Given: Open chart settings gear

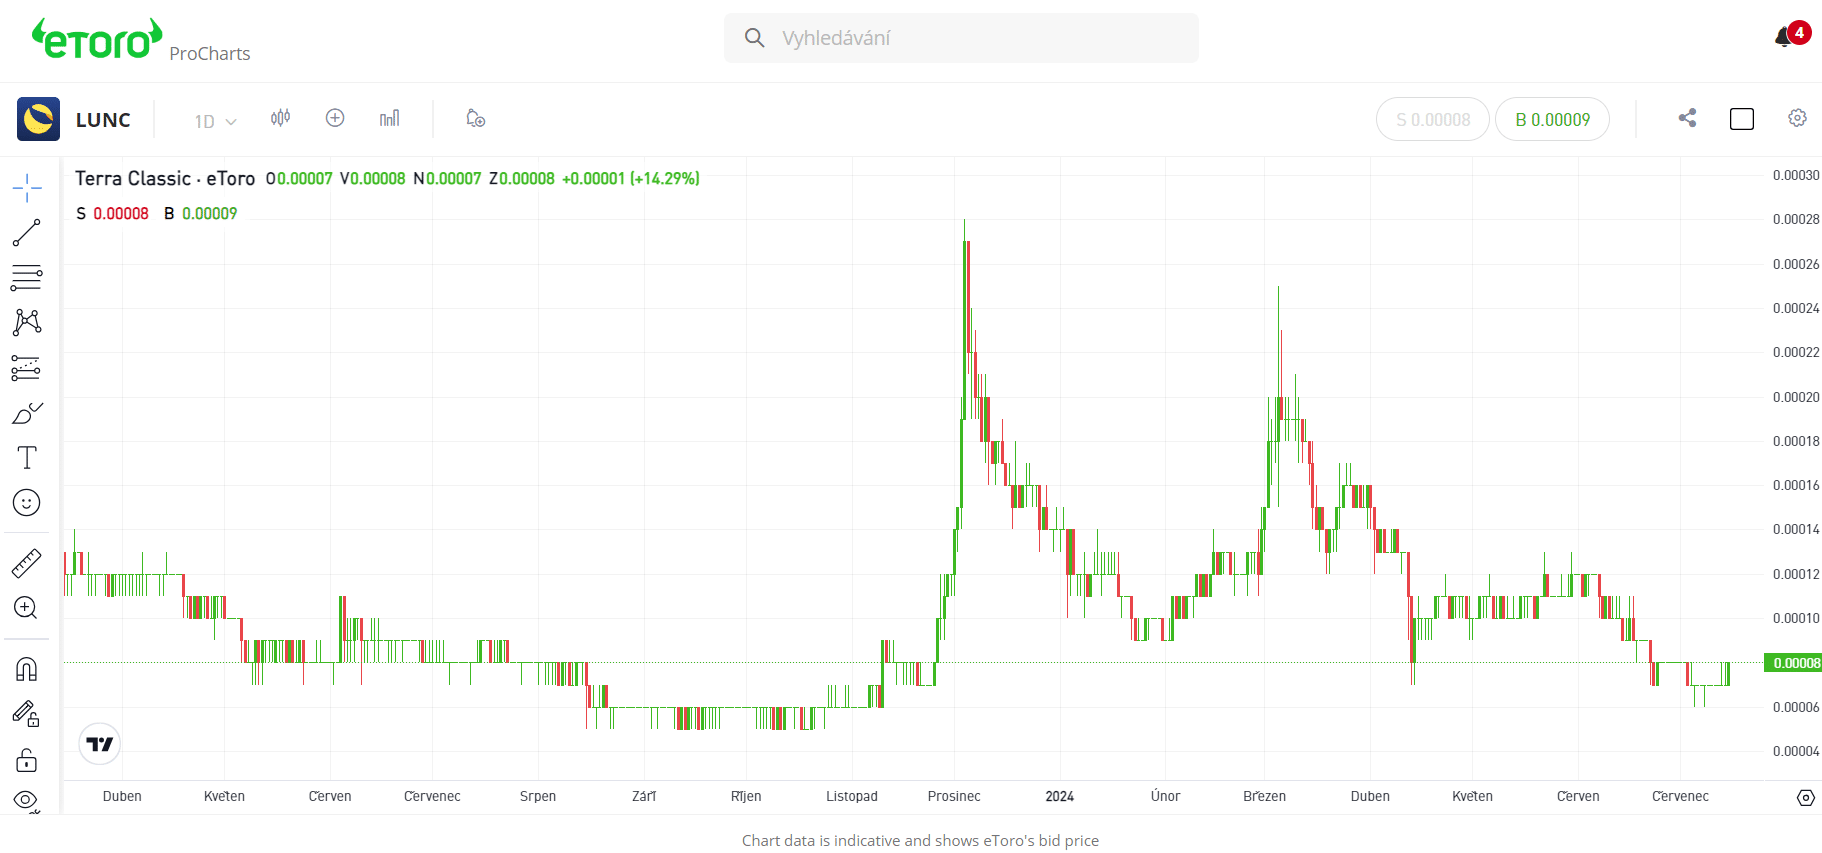Looking at the screenshot, I should pos(1797,118).
